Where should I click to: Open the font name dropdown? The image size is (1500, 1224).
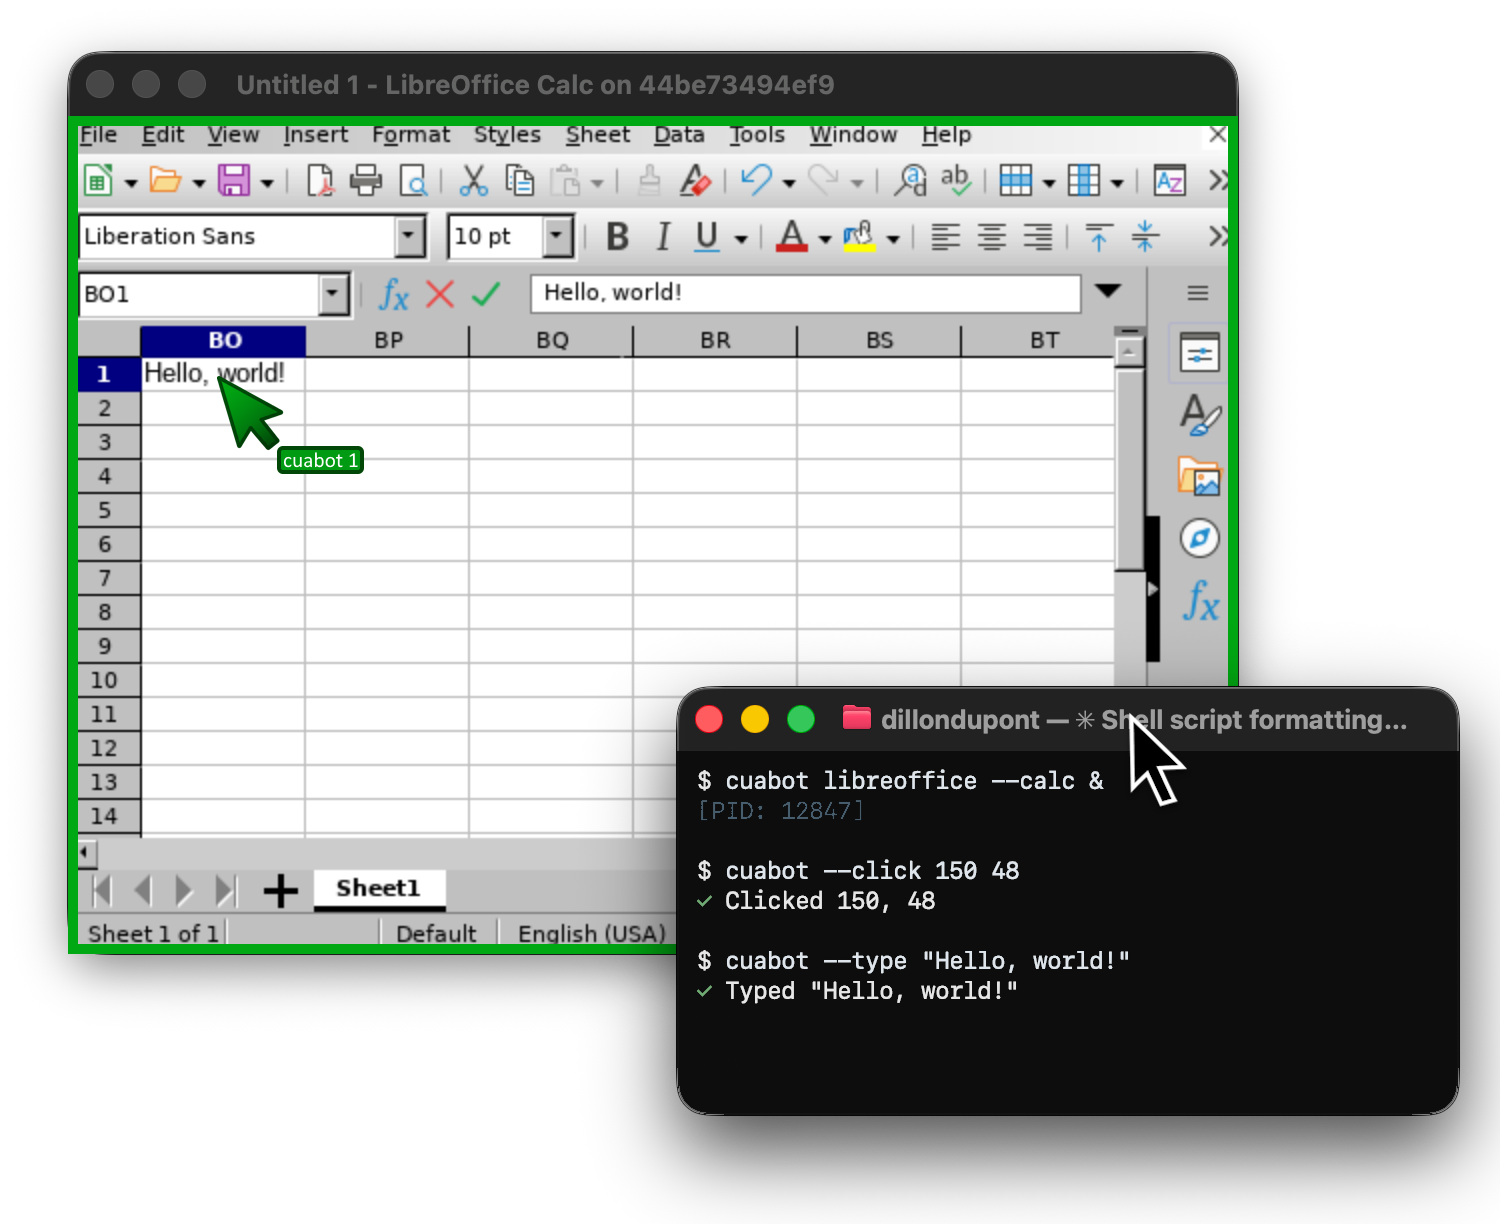click(407, 236)
